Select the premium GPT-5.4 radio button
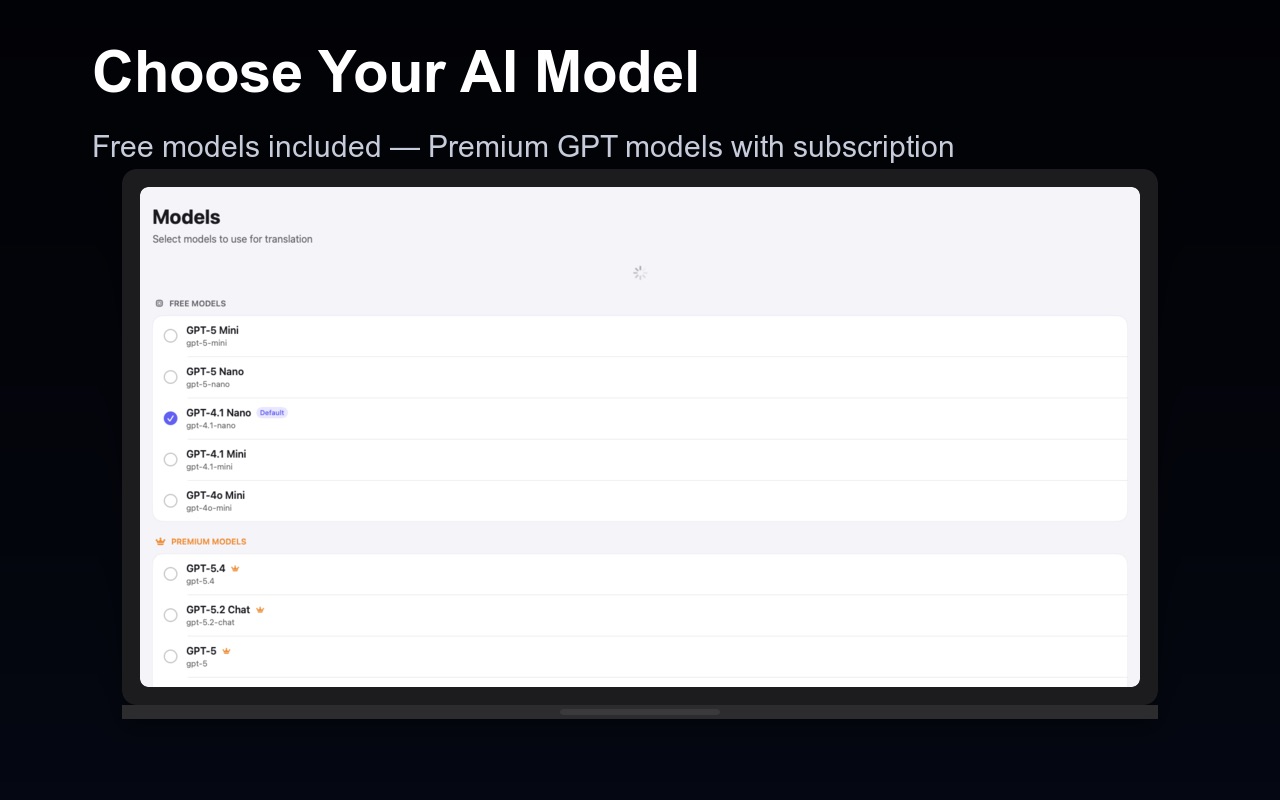 [170, 574]
